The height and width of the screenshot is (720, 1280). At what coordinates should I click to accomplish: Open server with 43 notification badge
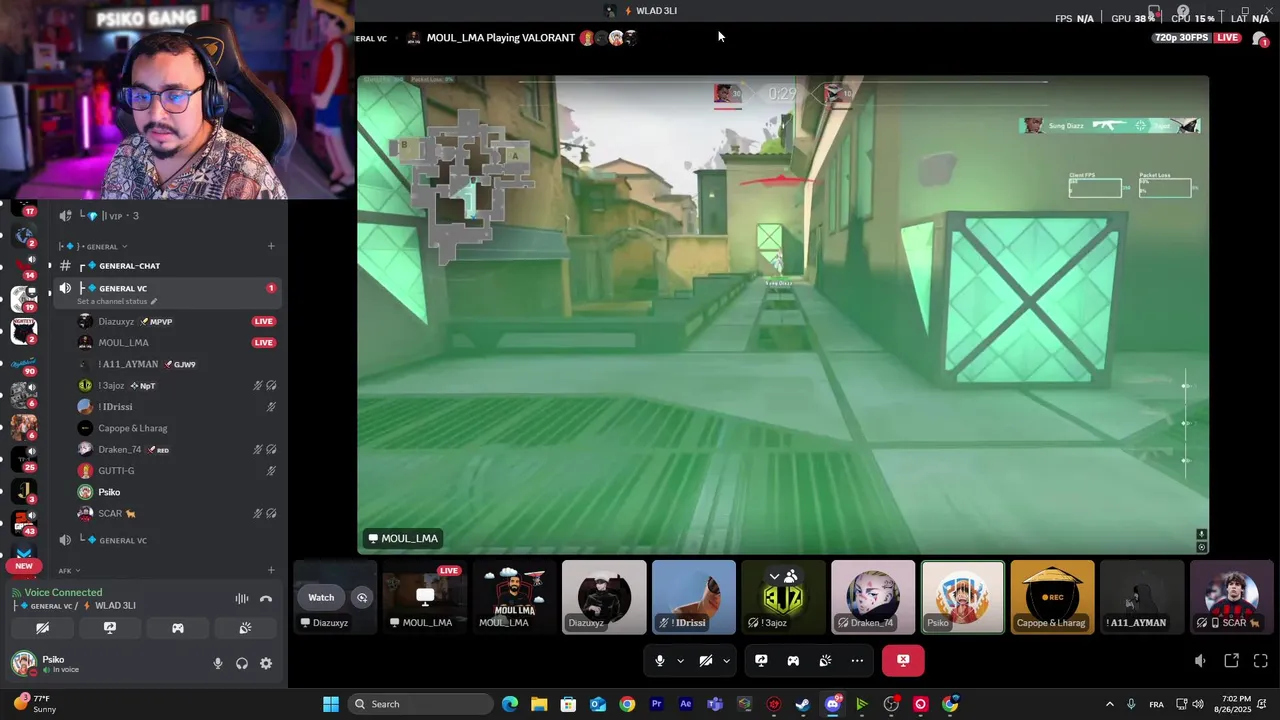24,523
